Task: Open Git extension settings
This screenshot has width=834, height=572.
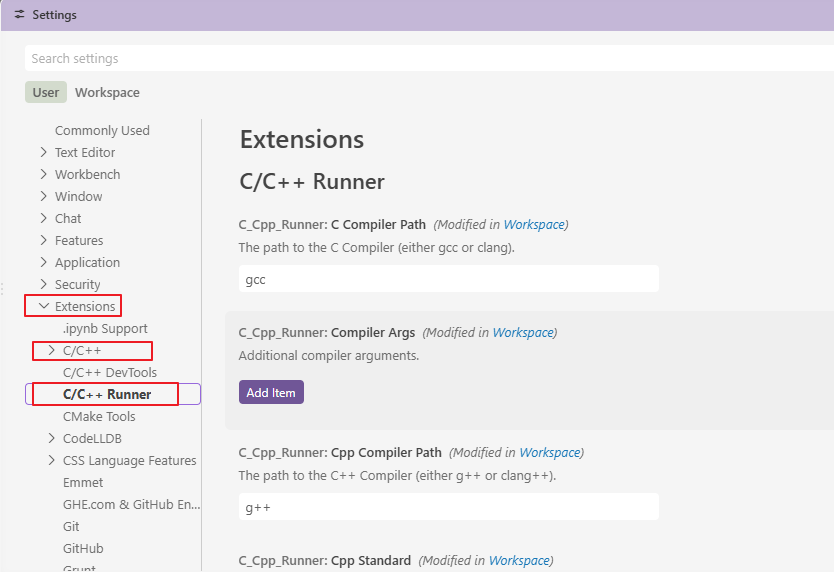Action: [x=71, y=526]
